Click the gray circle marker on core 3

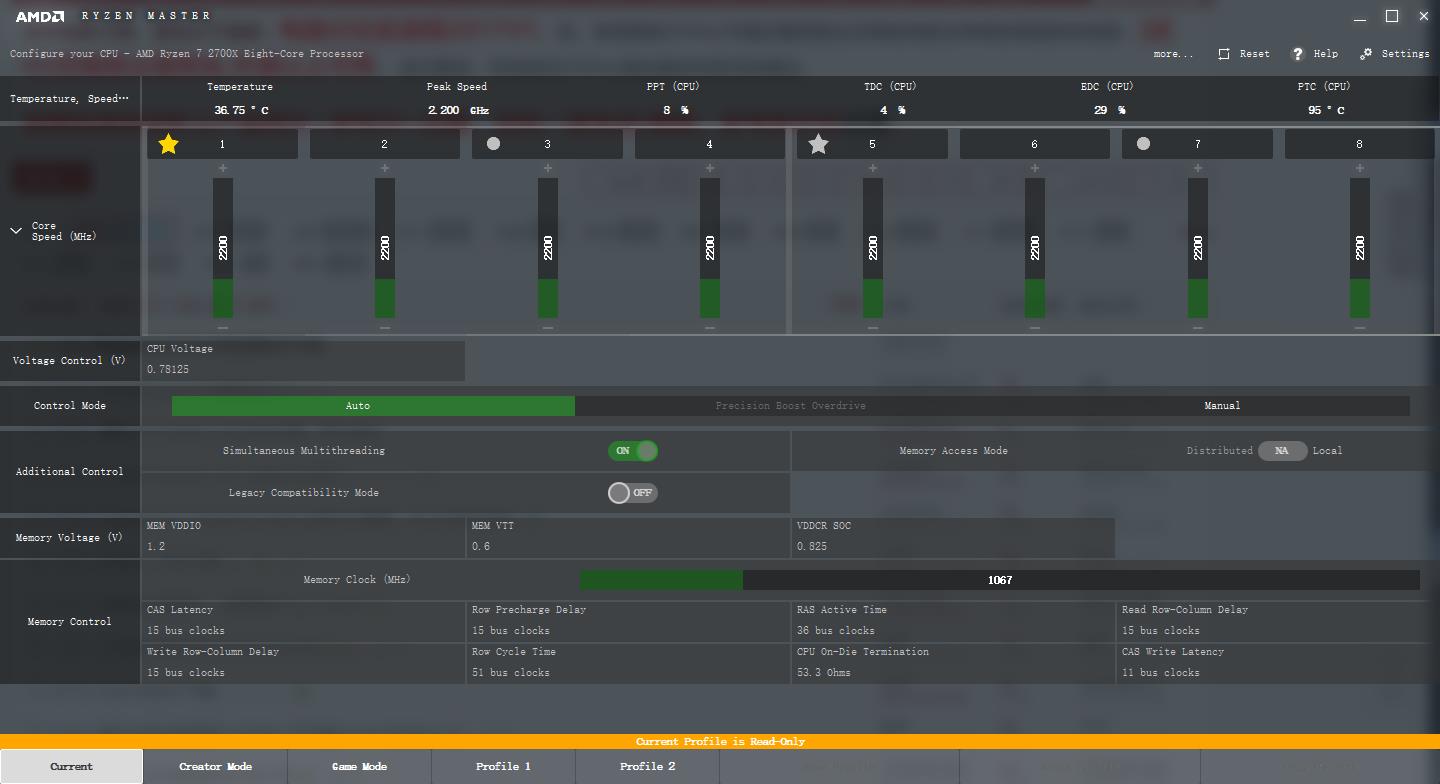493,143
